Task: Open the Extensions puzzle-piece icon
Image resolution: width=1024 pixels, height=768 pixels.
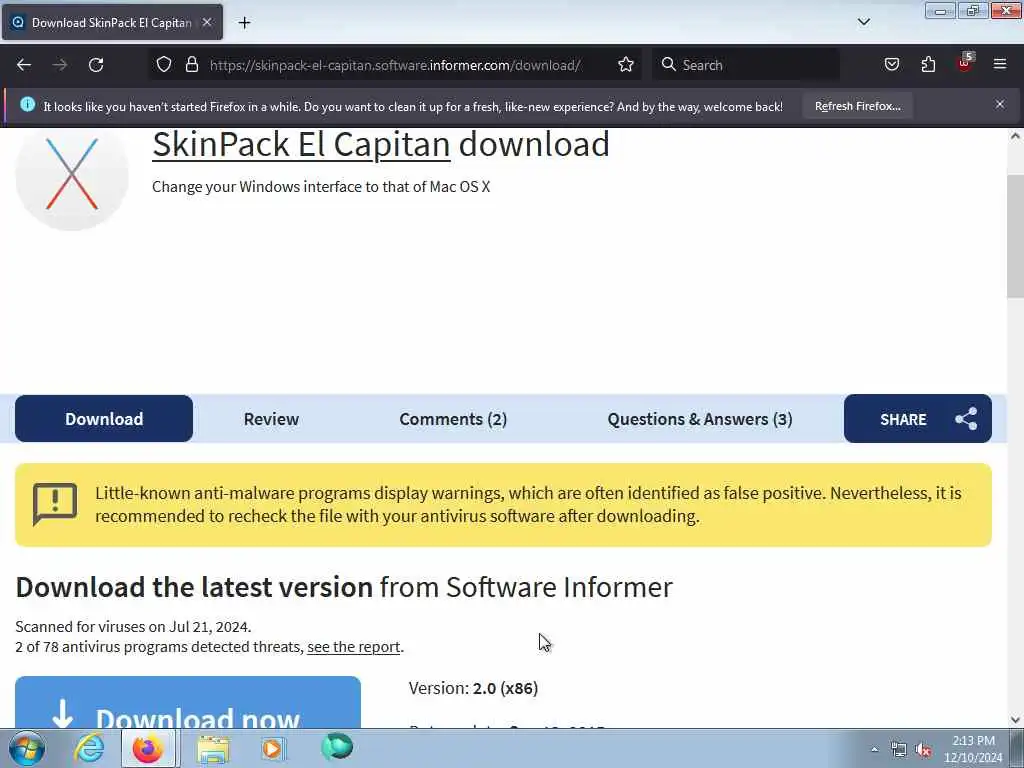Action: point(928,65)
